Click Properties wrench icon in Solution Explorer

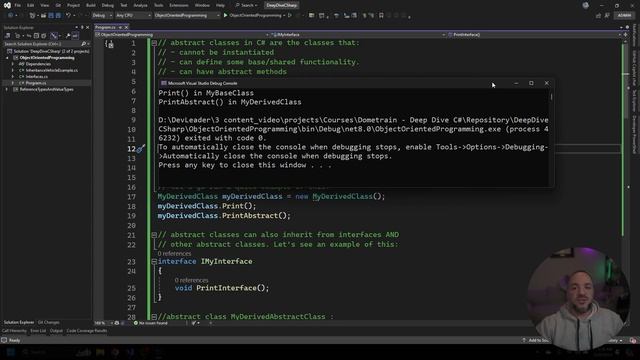coord(68,36)
